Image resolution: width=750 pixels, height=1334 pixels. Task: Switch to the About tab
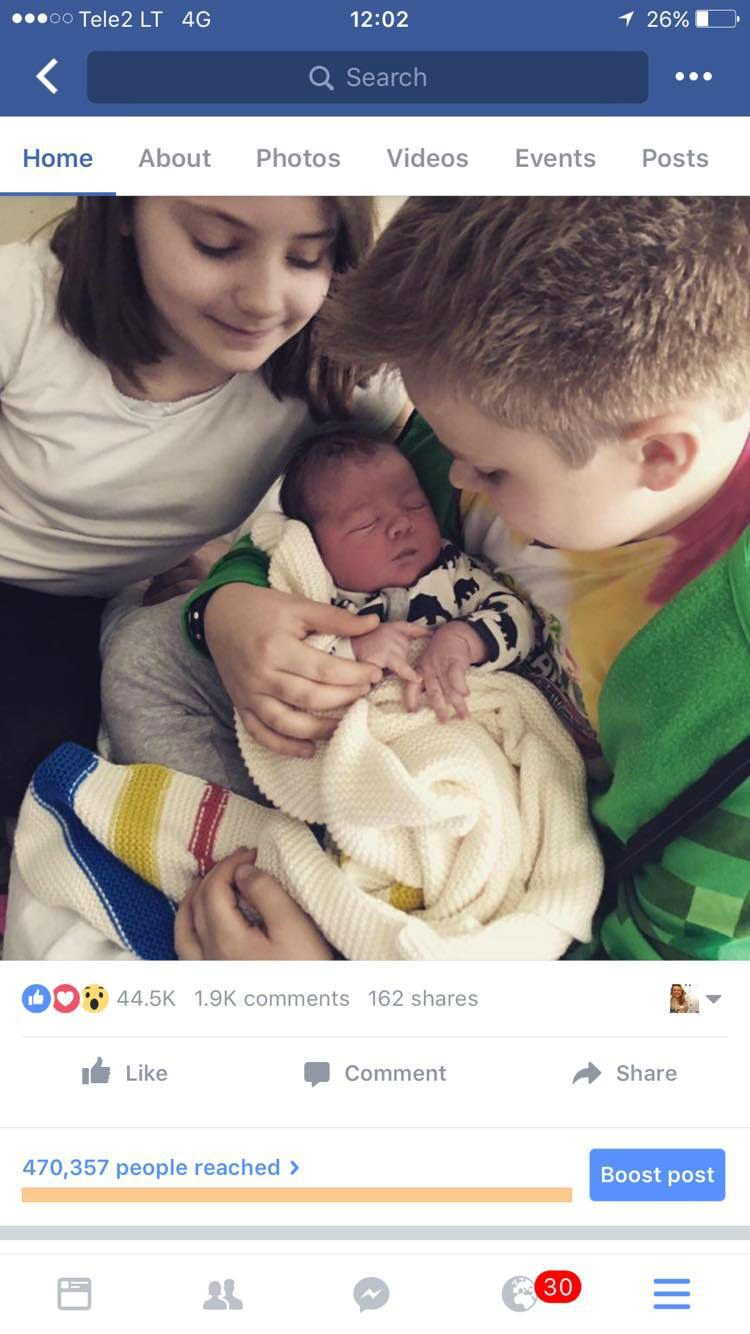(175, 158)
